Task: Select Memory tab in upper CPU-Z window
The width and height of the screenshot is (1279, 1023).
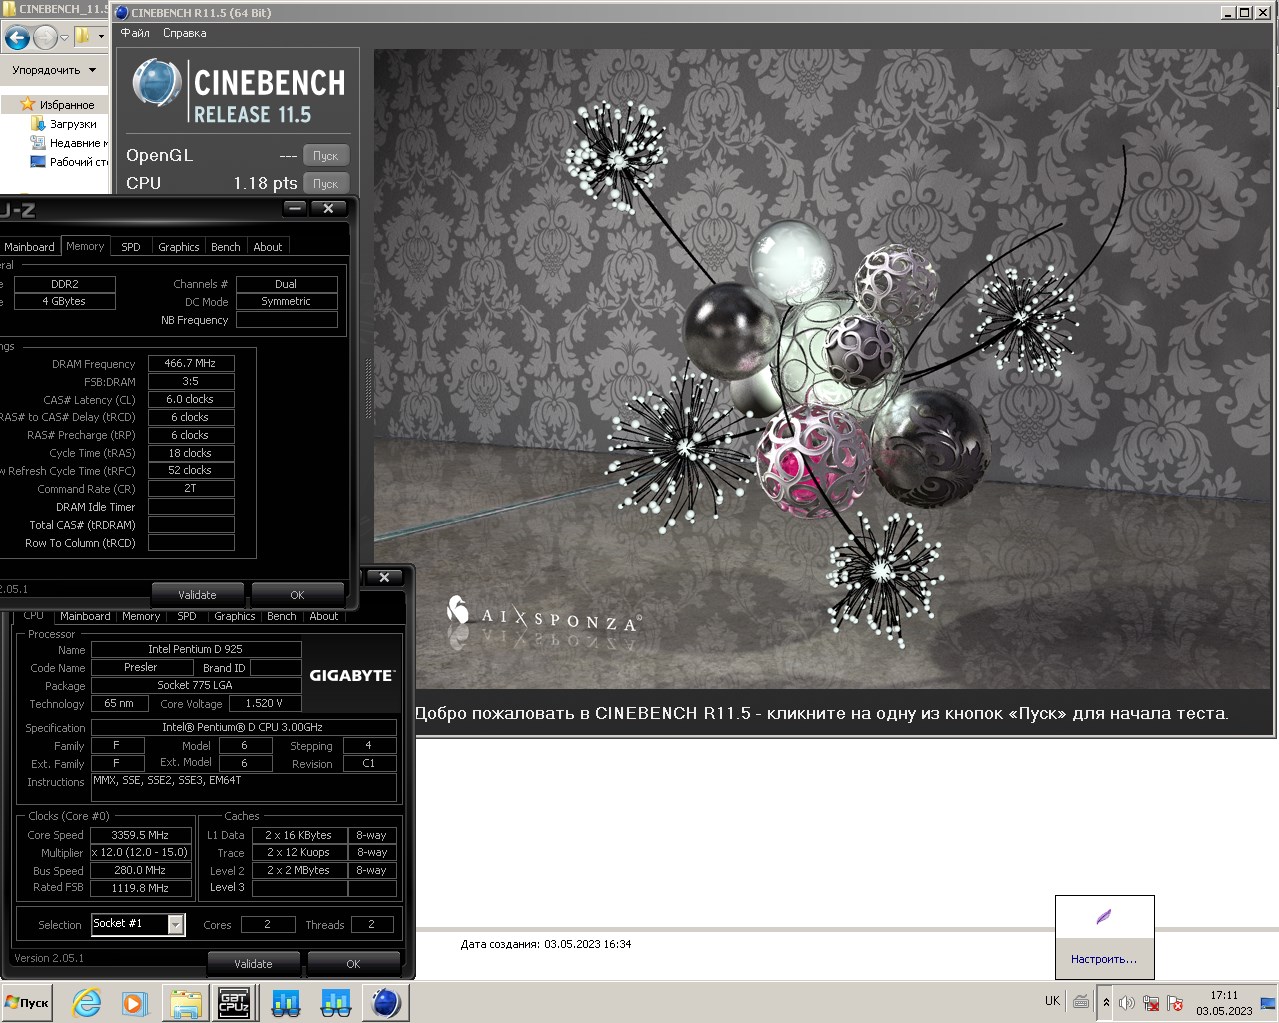Action: click(85, 246)
